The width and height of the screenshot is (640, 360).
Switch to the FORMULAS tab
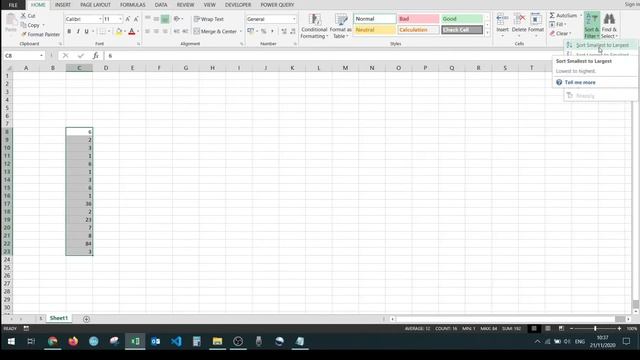132,5
